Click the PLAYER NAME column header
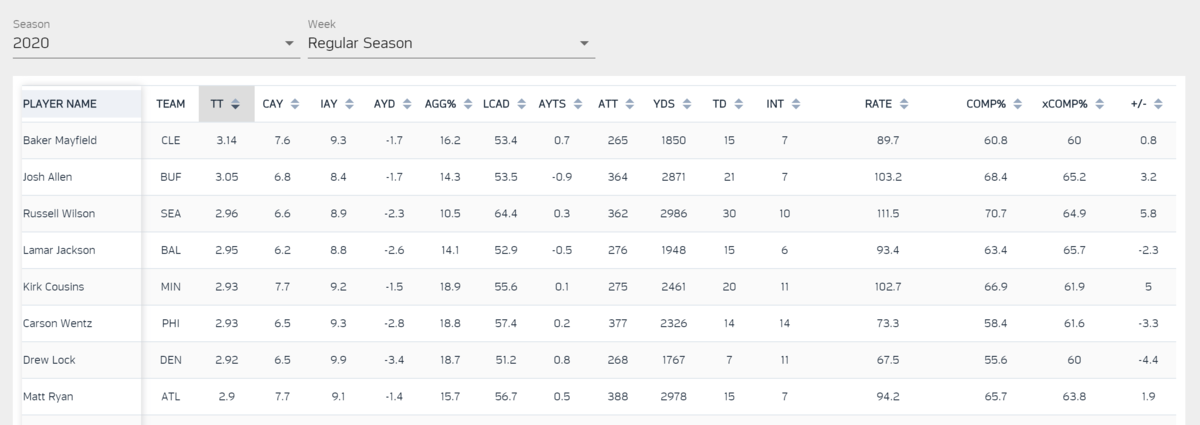The image size is (1200, 425). click(x=60, y=104)
